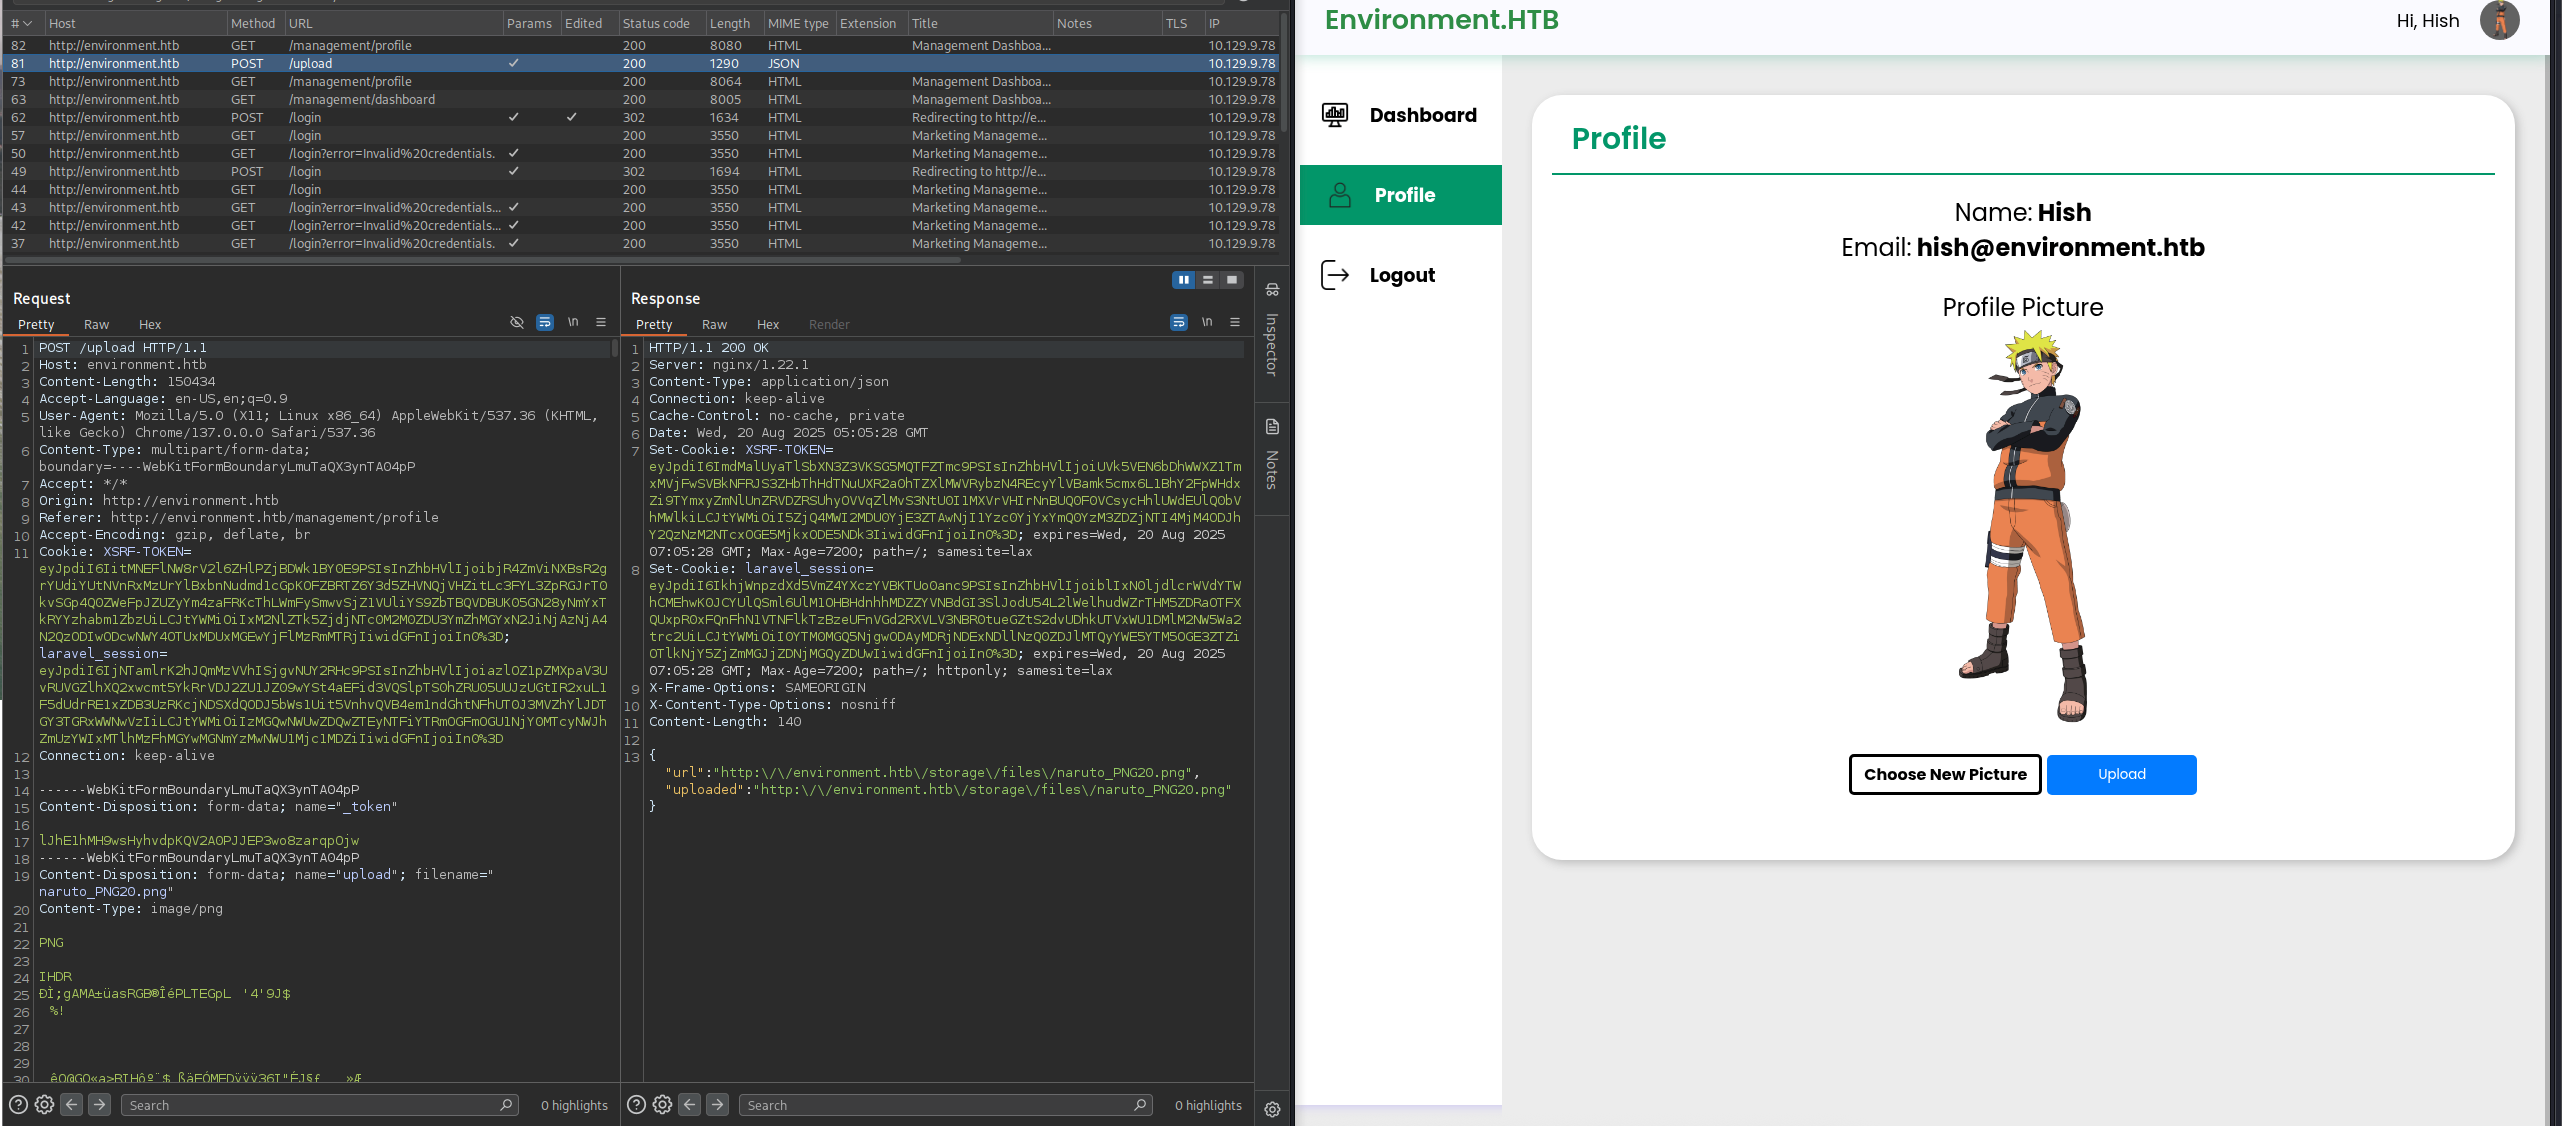Toggle line wrap in Request pane
Screen dimensions: 2562x1126
[x=545, y=322]
